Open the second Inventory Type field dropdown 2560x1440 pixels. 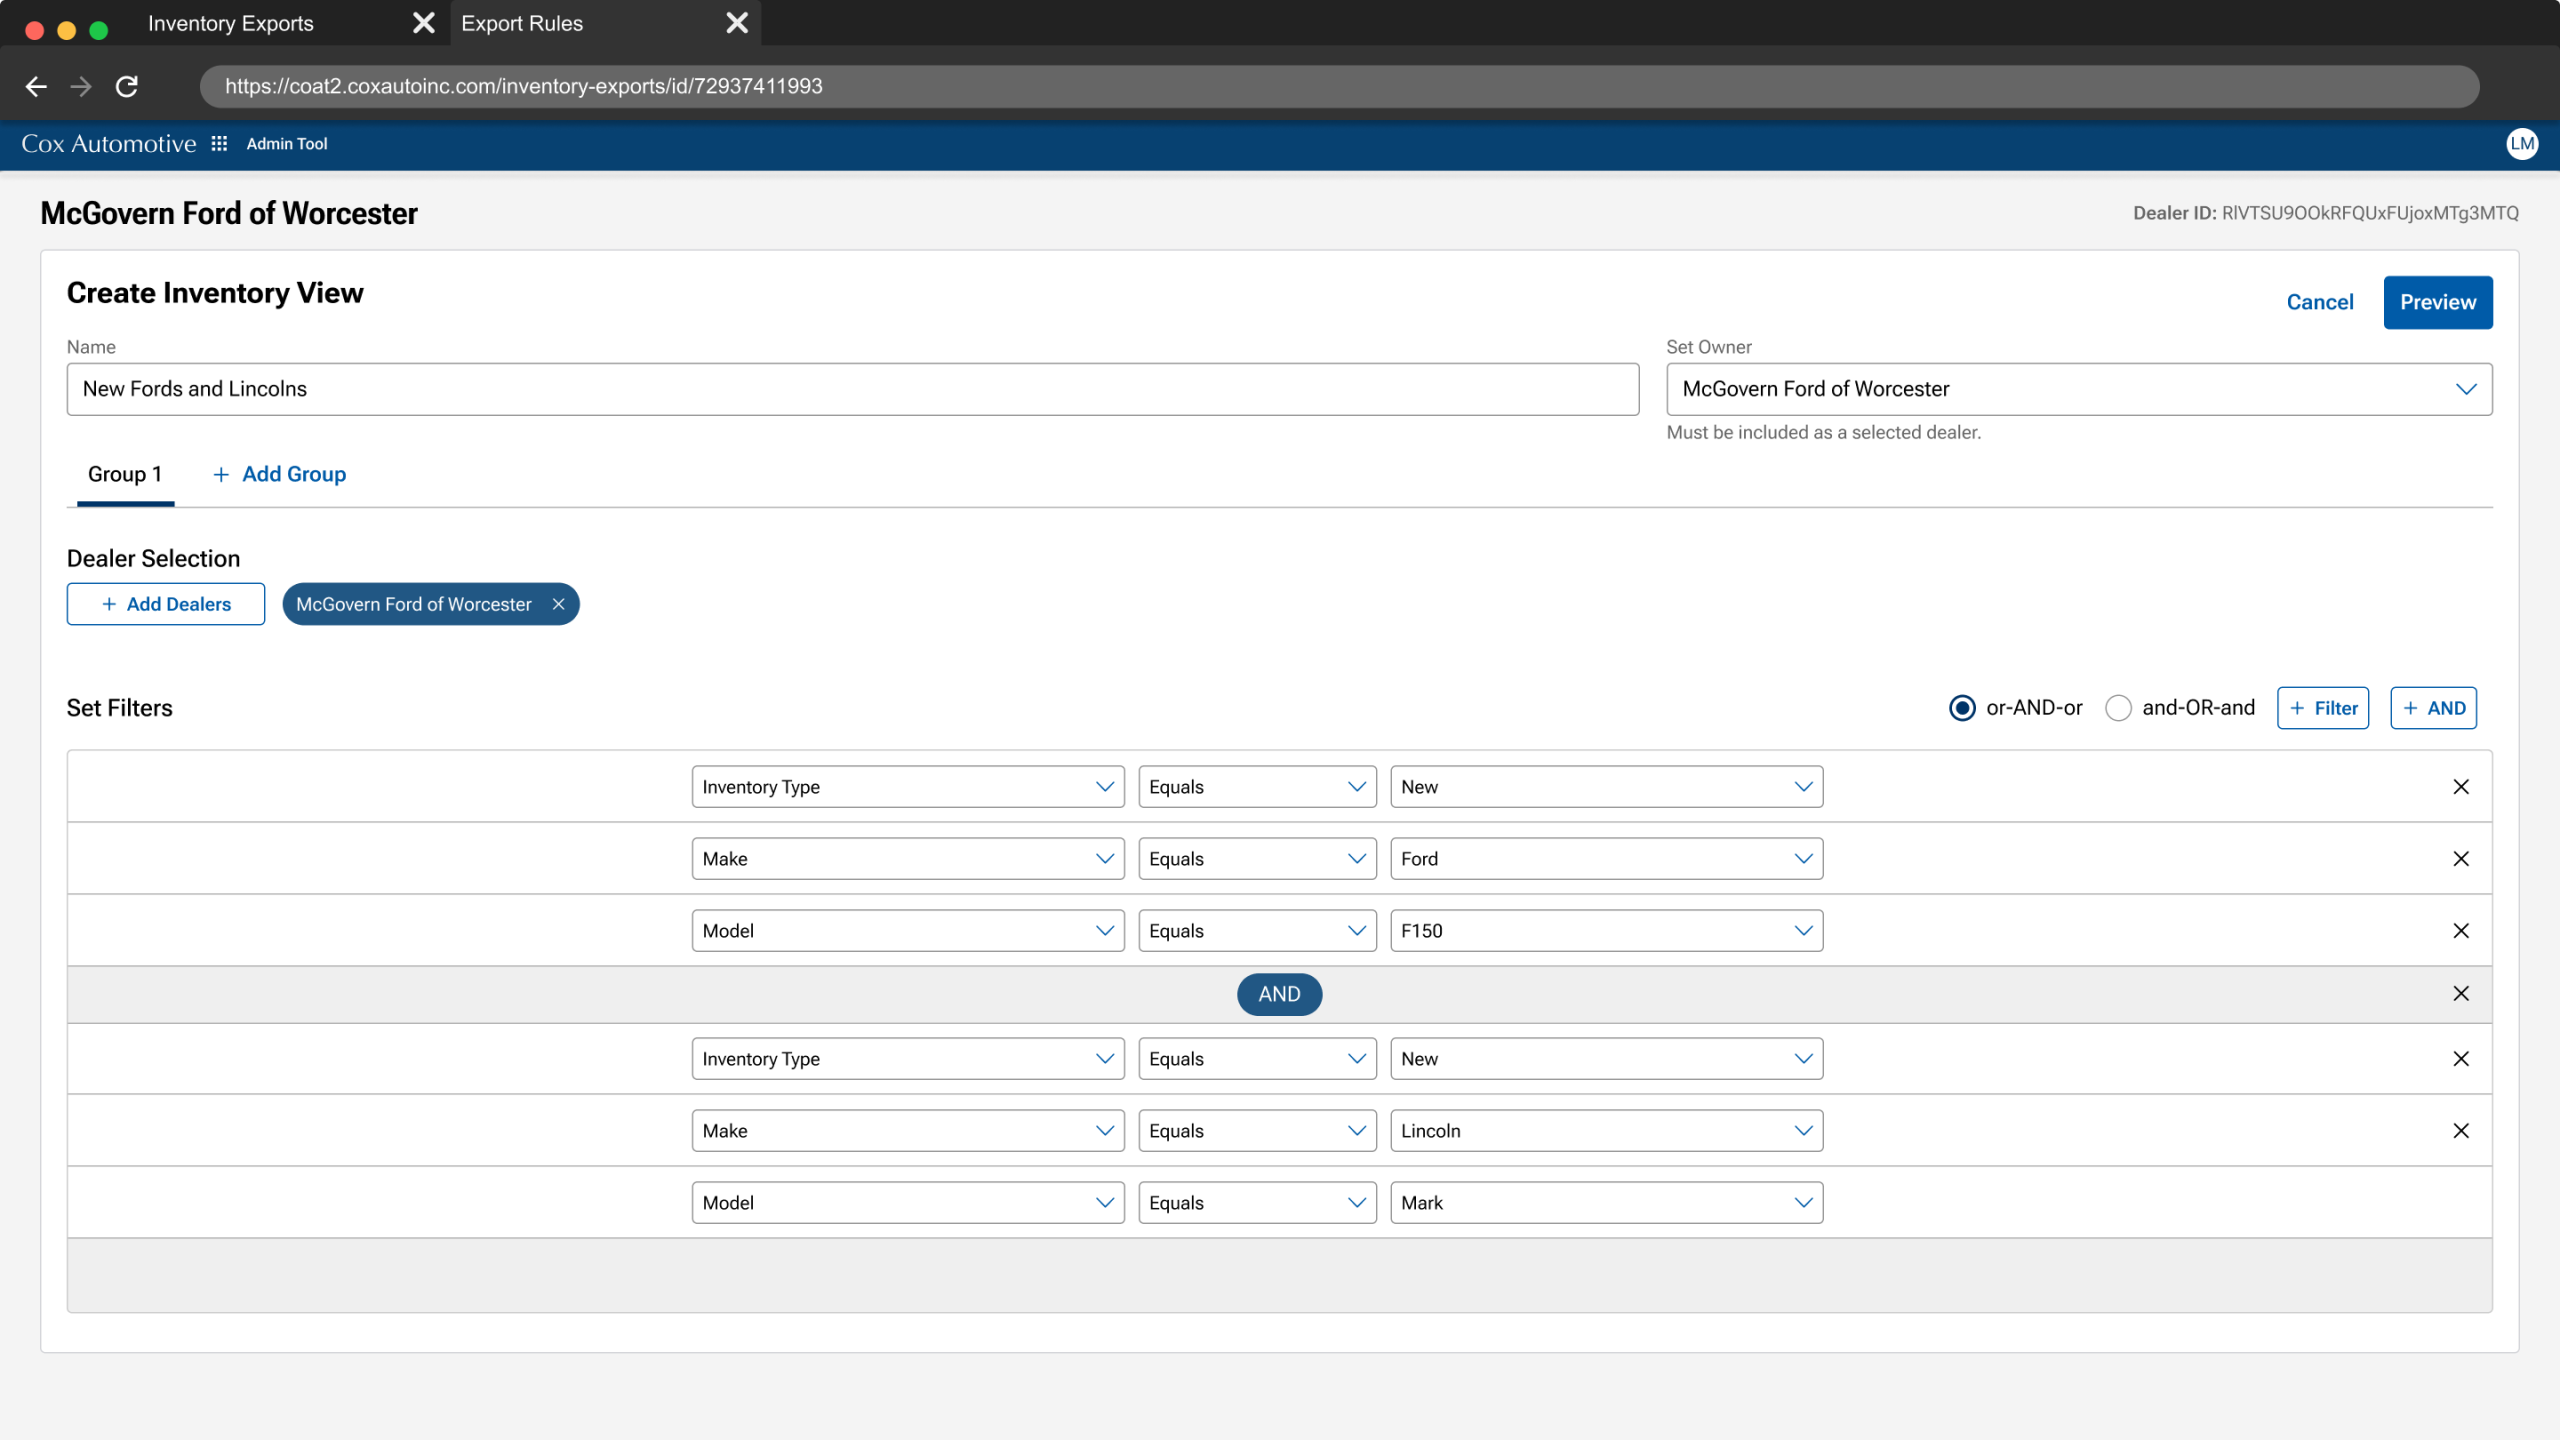[x=908, y=1059]
